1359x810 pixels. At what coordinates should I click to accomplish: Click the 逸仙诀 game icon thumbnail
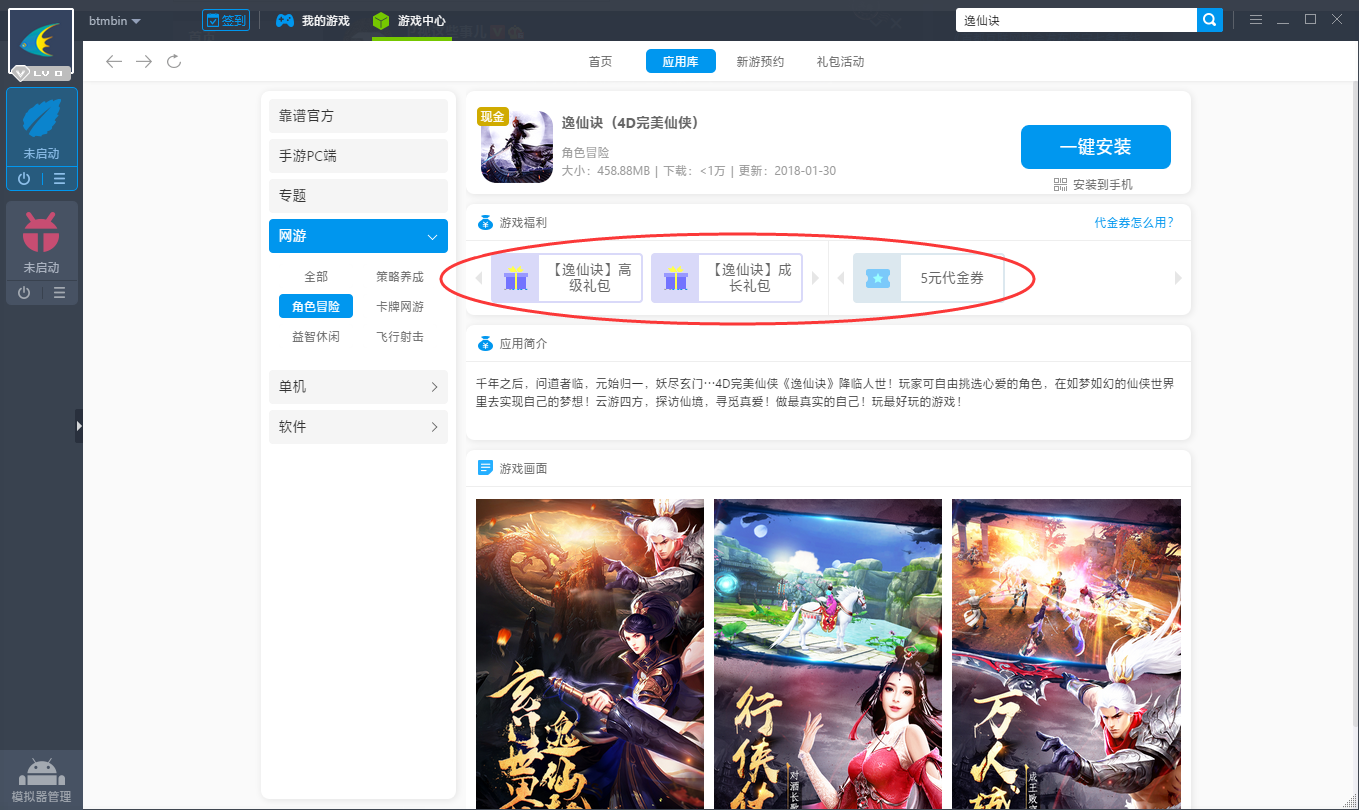point(517,147)
